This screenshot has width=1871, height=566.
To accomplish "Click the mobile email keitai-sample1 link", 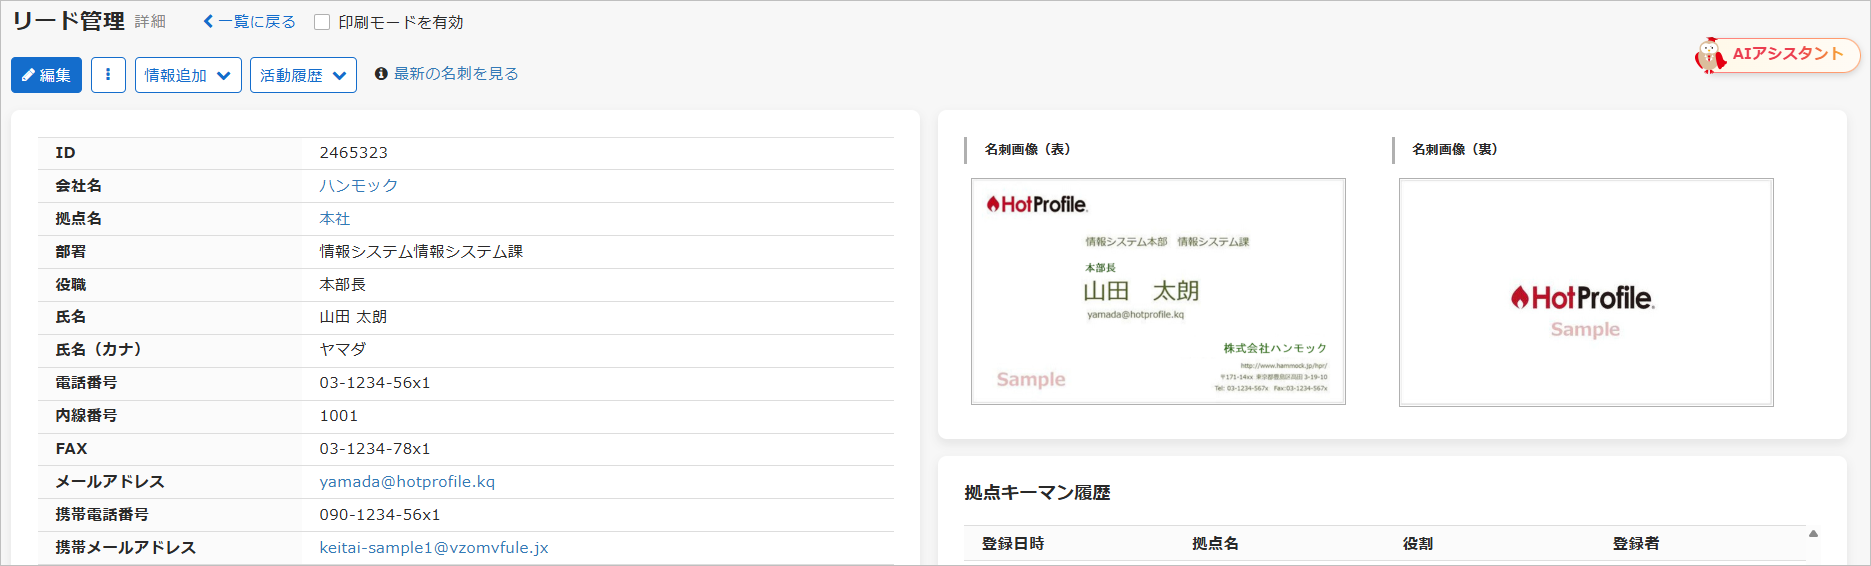I will (434, 548).
